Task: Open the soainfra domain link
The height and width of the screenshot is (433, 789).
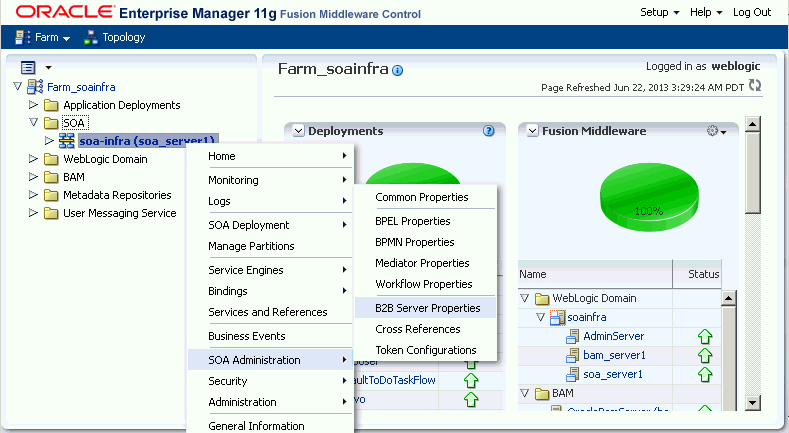Action: [587, 317]
